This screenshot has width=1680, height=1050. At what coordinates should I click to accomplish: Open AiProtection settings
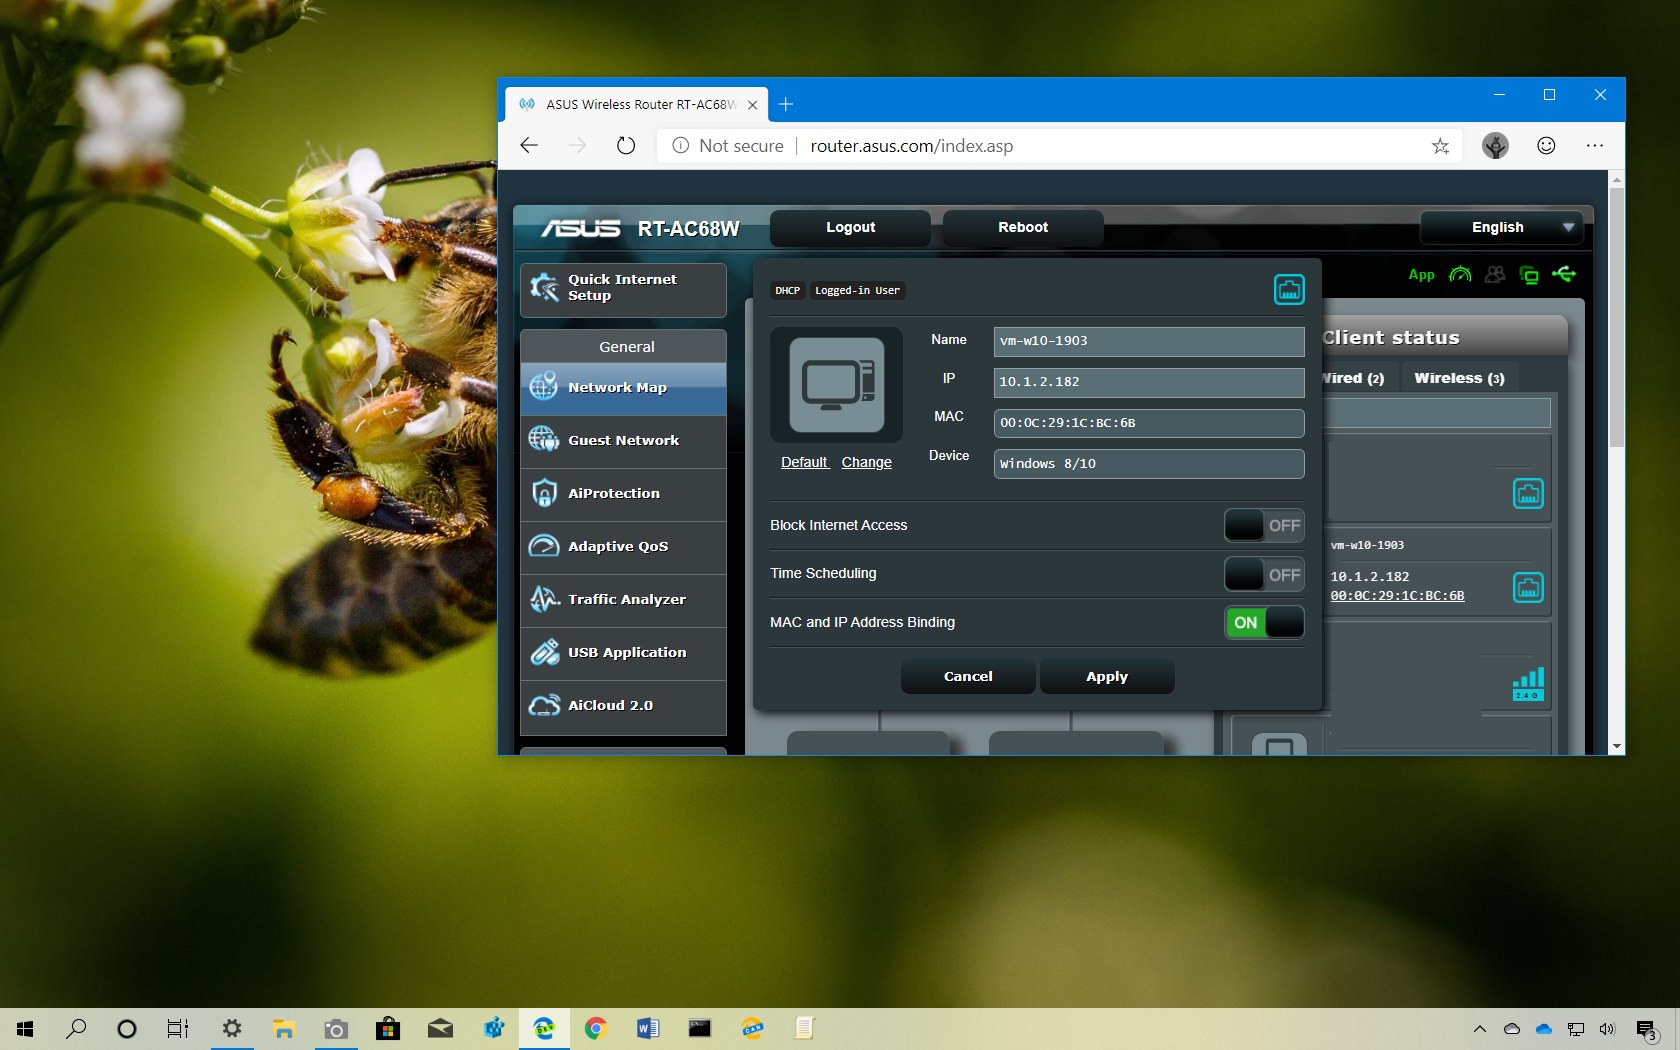click(623, 494)
